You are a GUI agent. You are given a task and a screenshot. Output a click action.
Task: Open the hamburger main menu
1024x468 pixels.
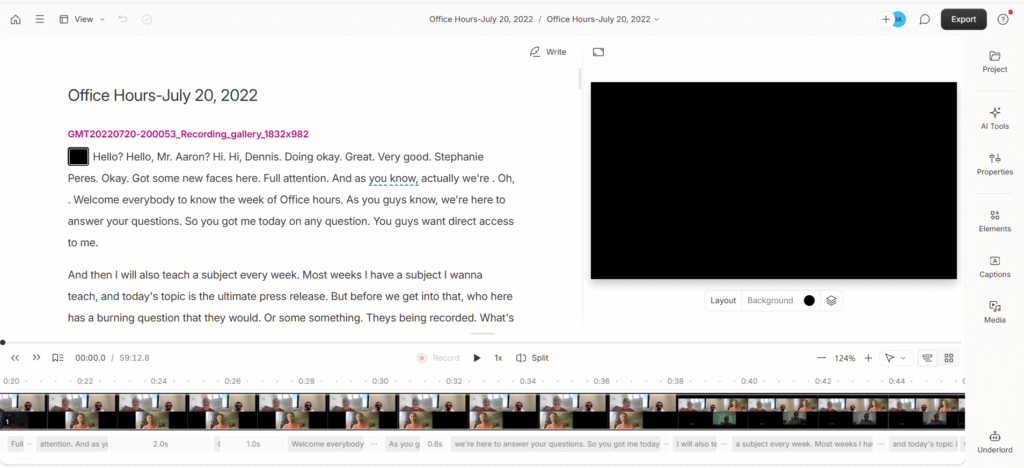tap(39, 19)
